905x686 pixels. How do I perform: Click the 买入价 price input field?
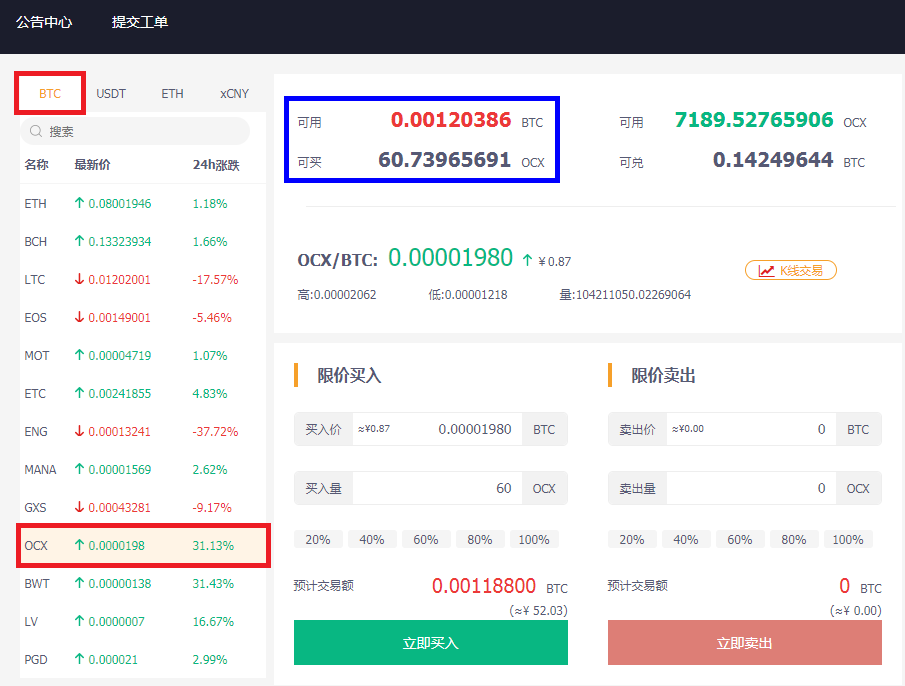click(x=437, y=429)
